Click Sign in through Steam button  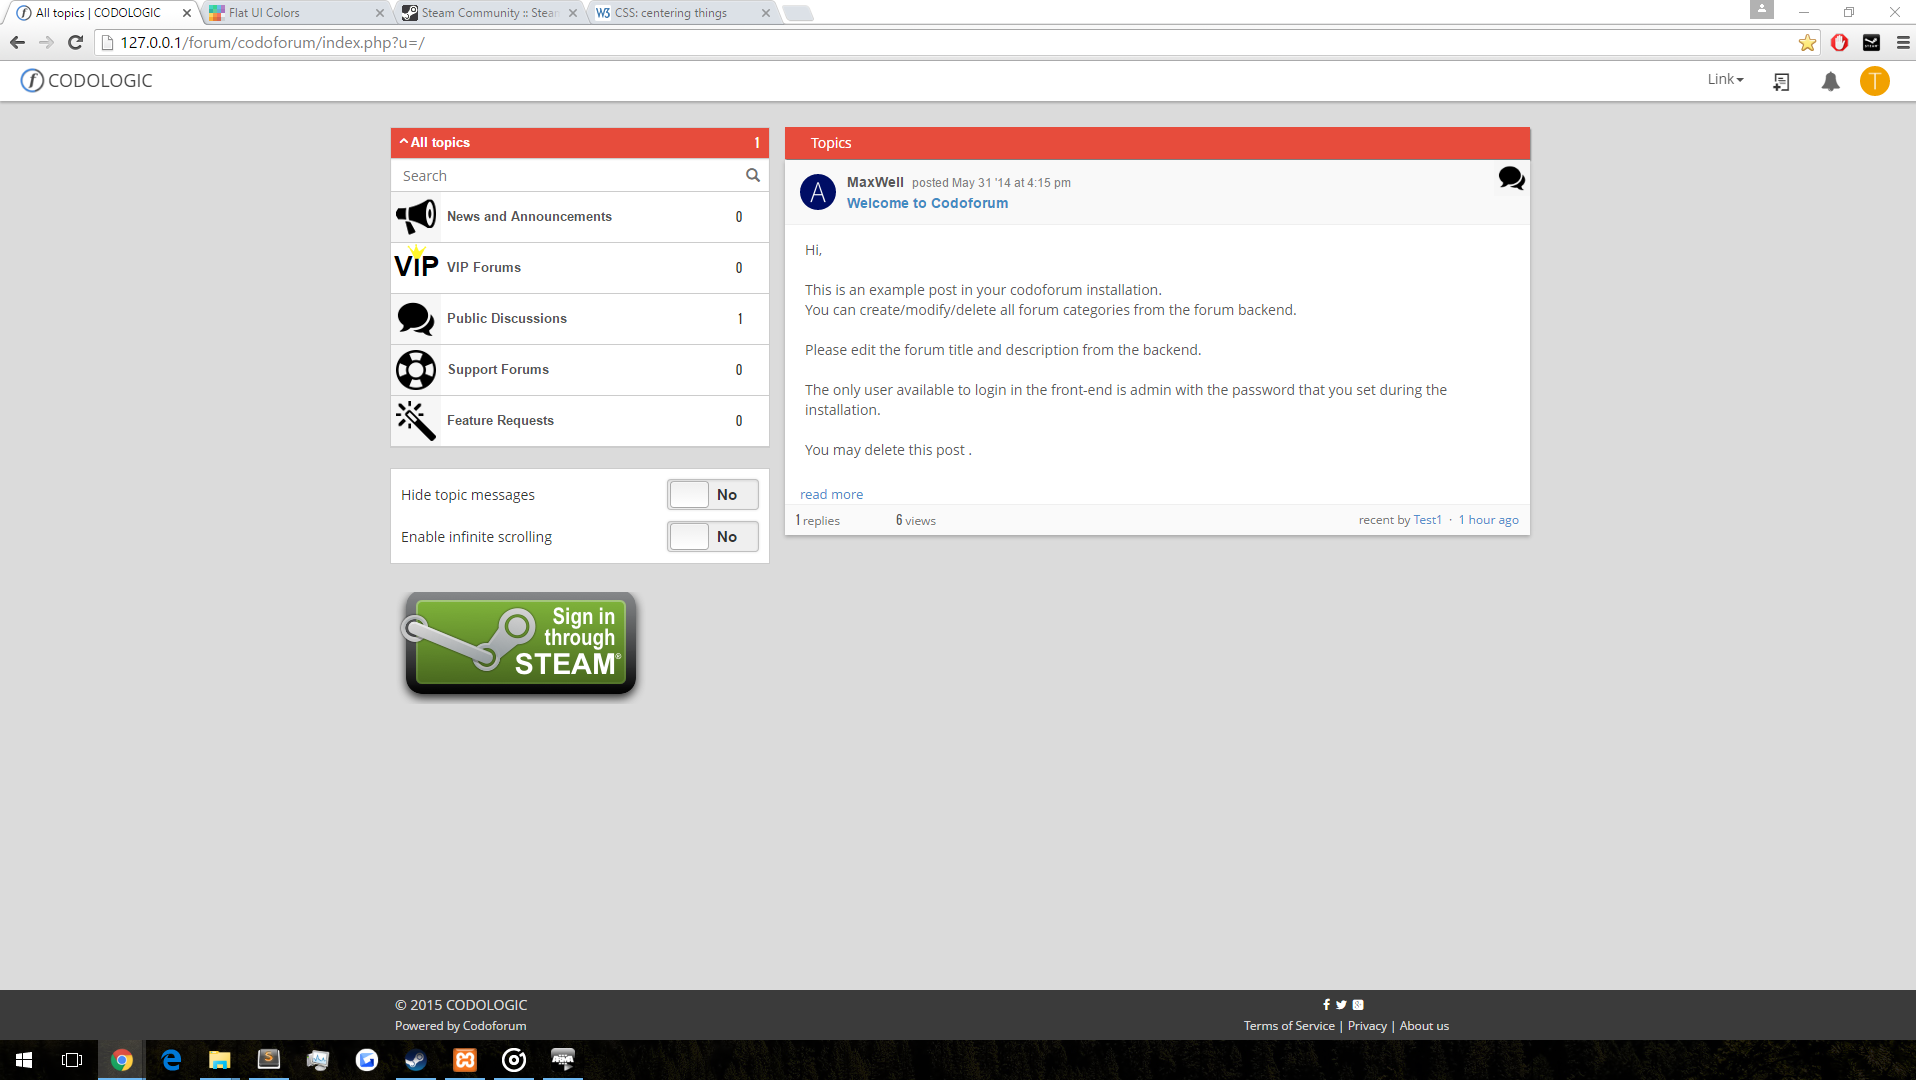tap(520, 643)
